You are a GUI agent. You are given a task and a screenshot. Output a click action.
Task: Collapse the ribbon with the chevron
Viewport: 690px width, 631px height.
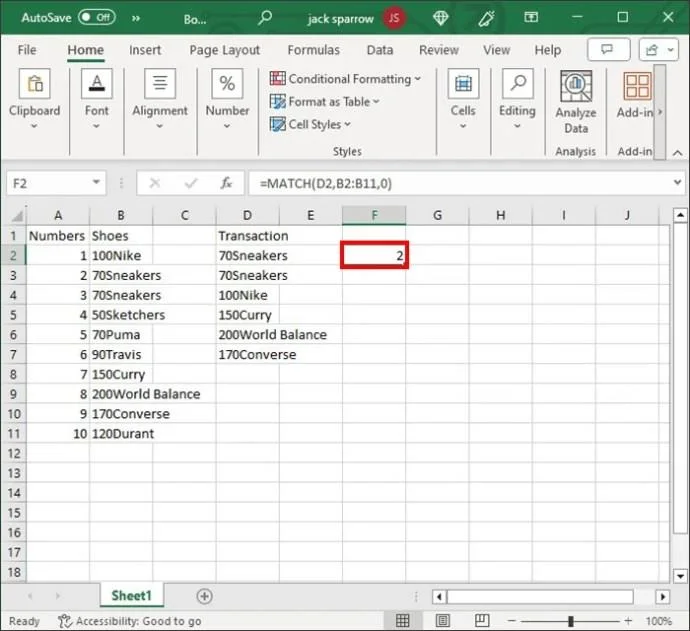[678, 153]
